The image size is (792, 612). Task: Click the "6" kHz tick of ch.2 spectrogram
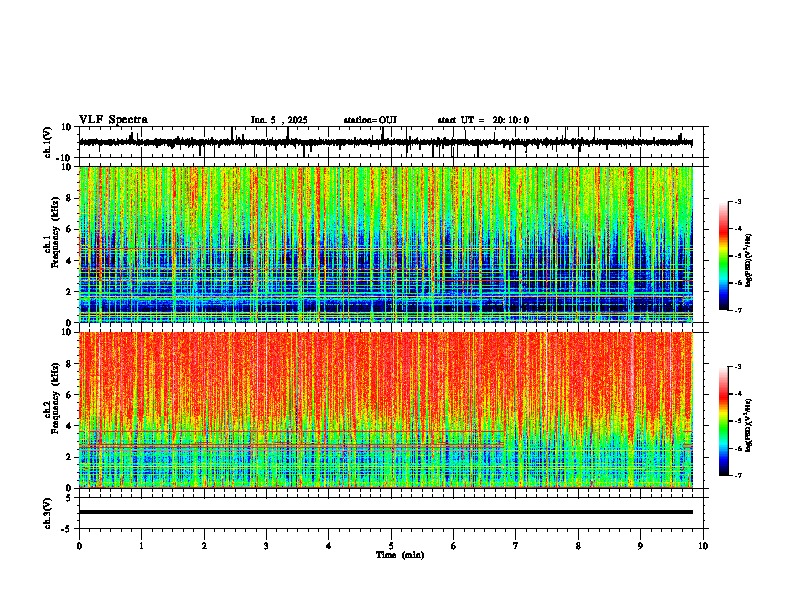69,394
